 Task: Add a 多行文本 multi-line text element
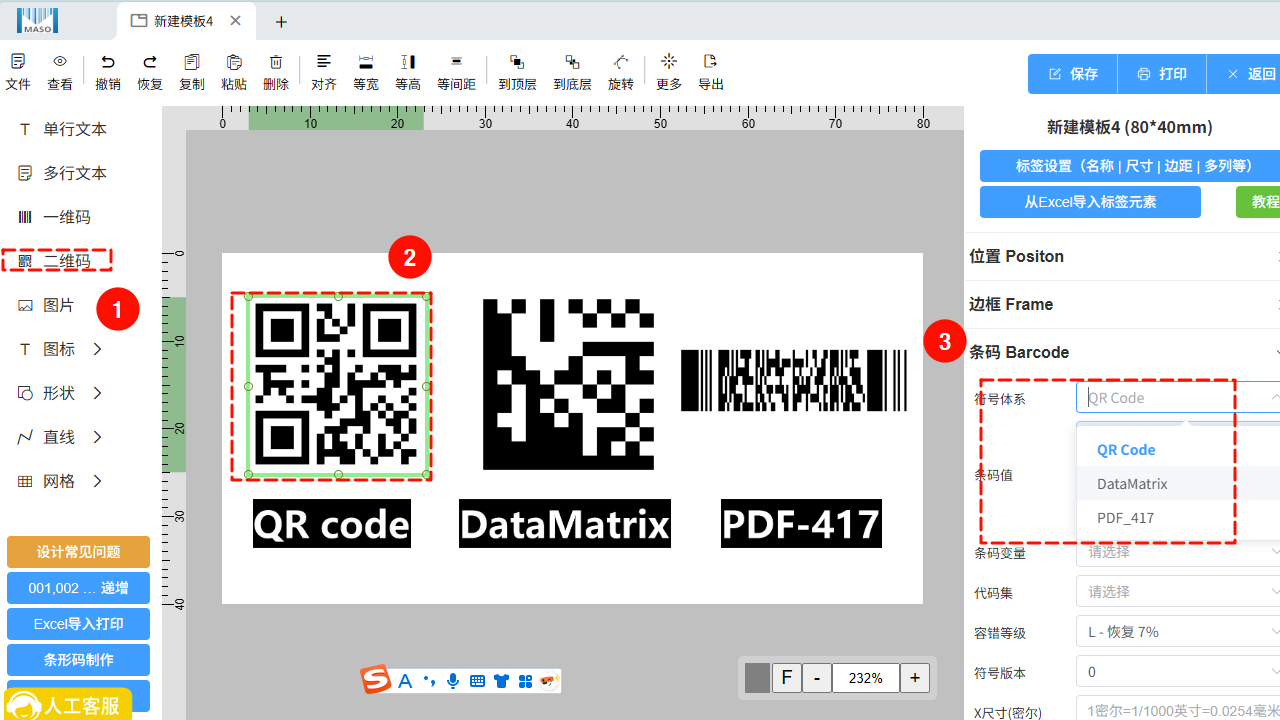point(63,173)
